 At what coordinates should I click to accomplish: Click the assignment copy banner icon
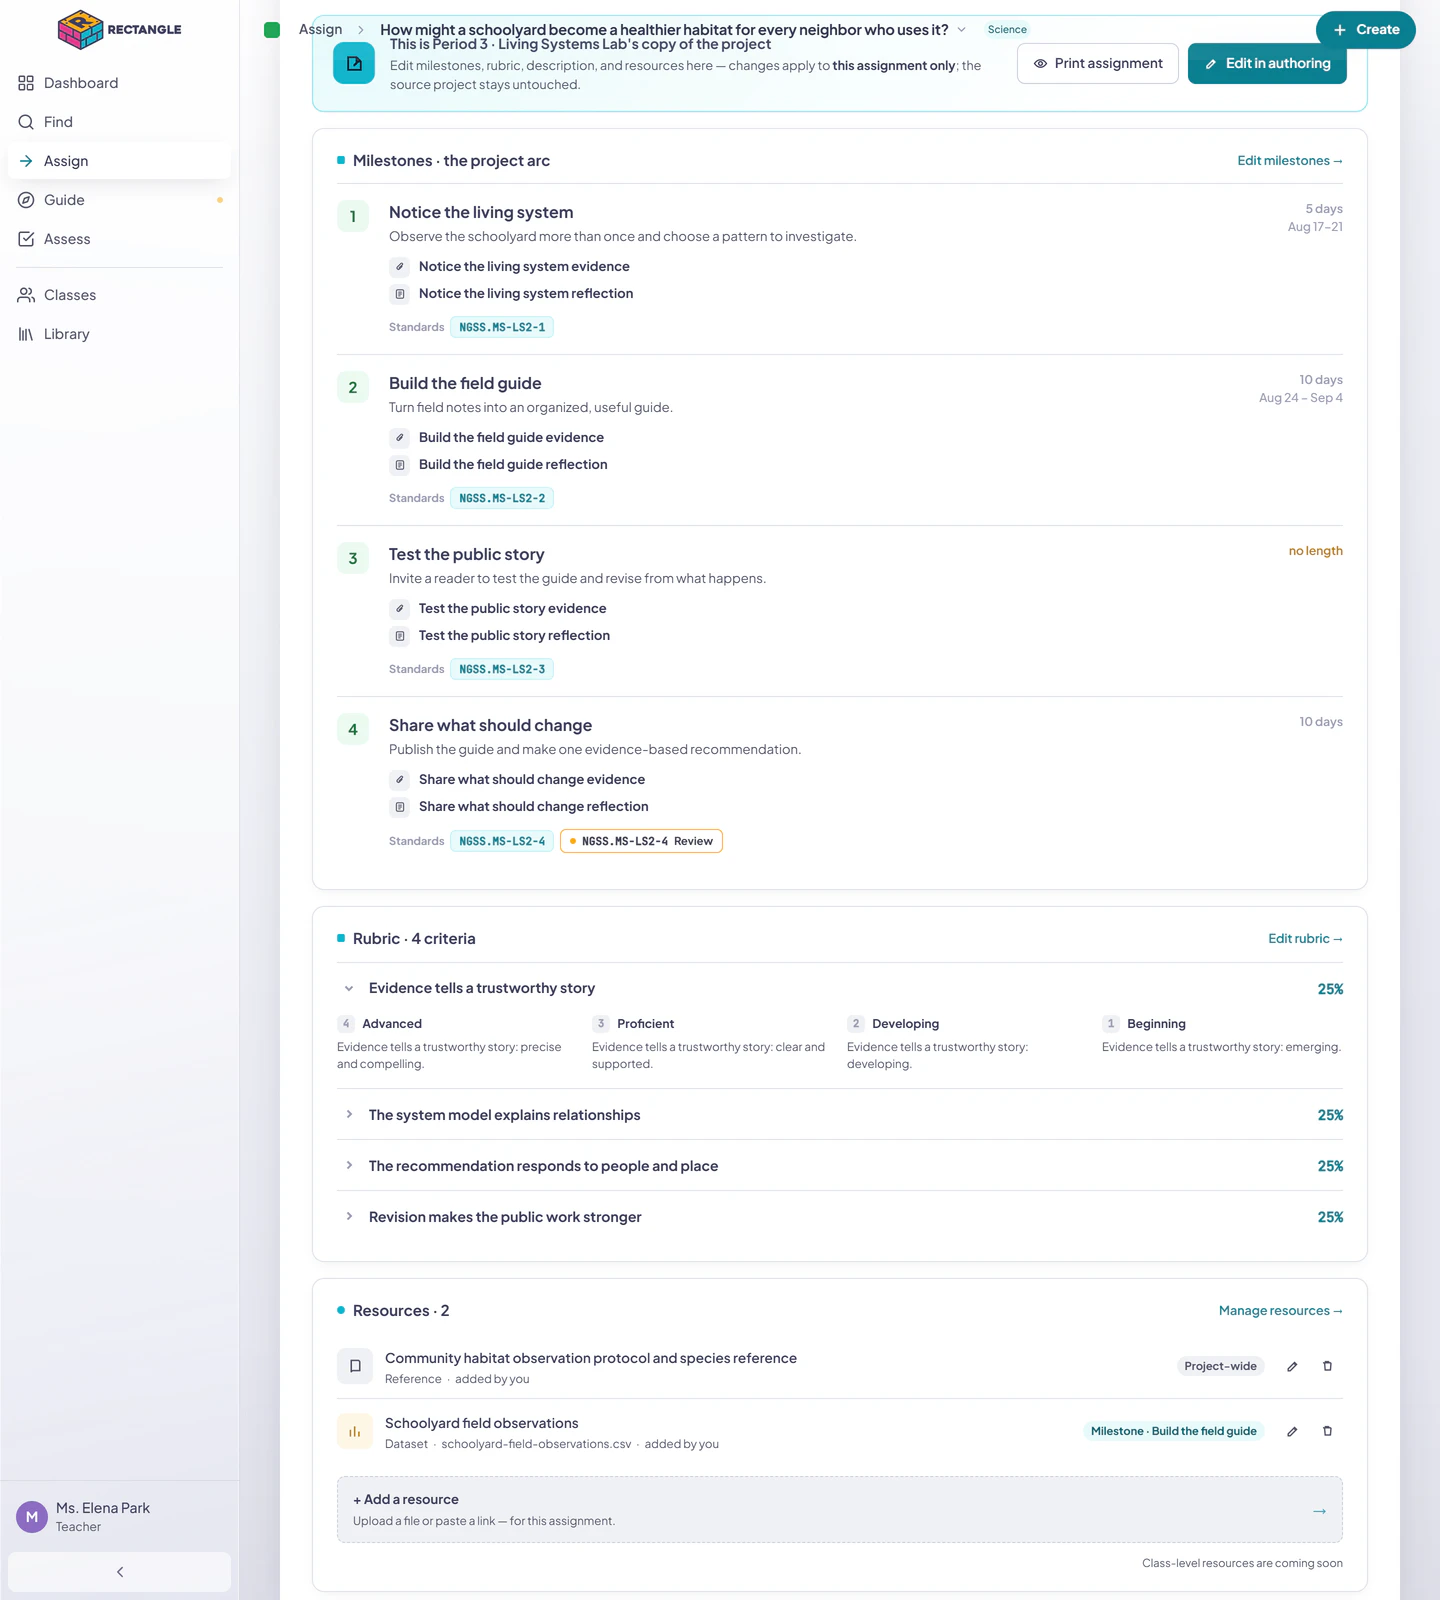pyautogui.click(x=354, y=64)
